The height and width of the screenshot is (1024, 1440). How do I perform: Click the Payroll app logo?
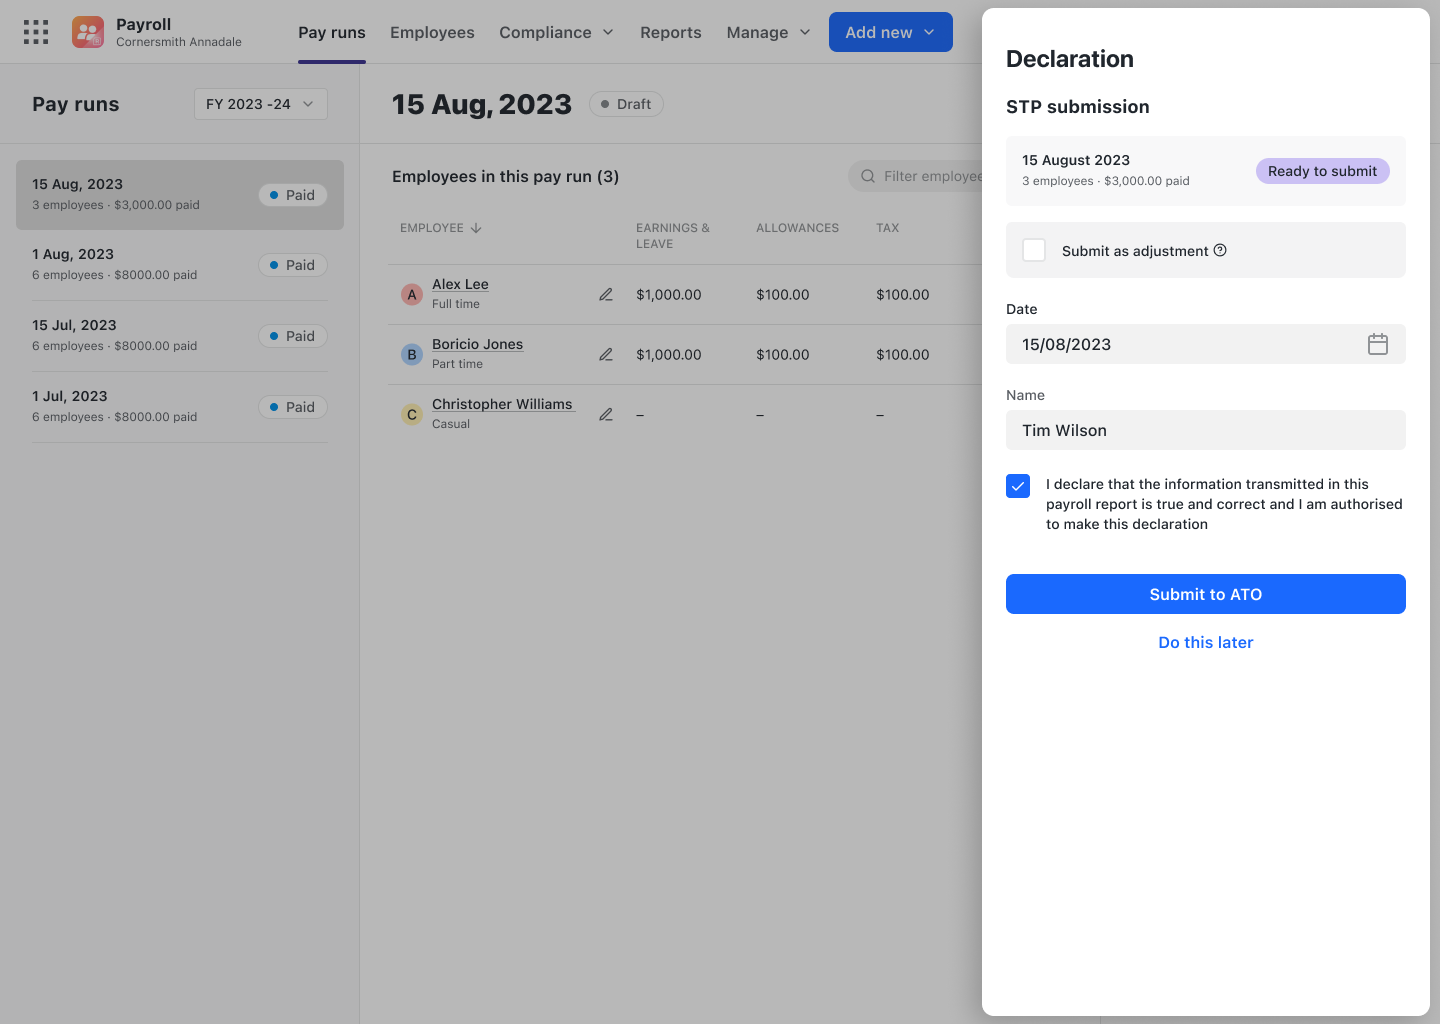[88, 32]
